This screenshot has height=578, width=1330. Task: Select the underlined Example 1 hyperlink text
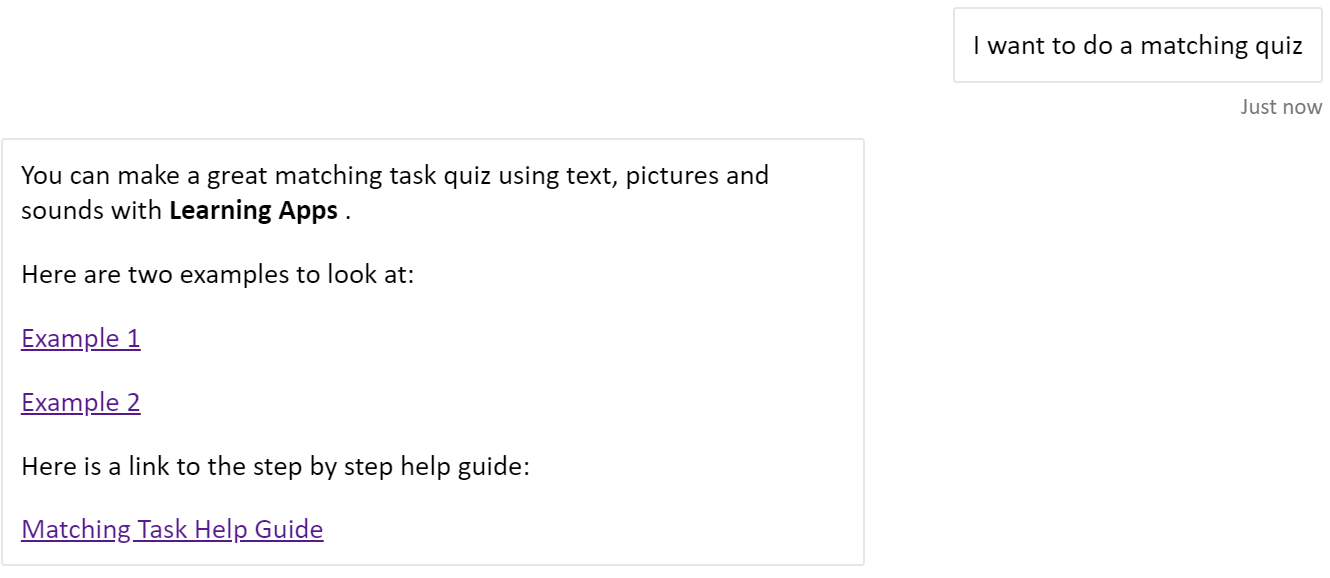point(80,338)
